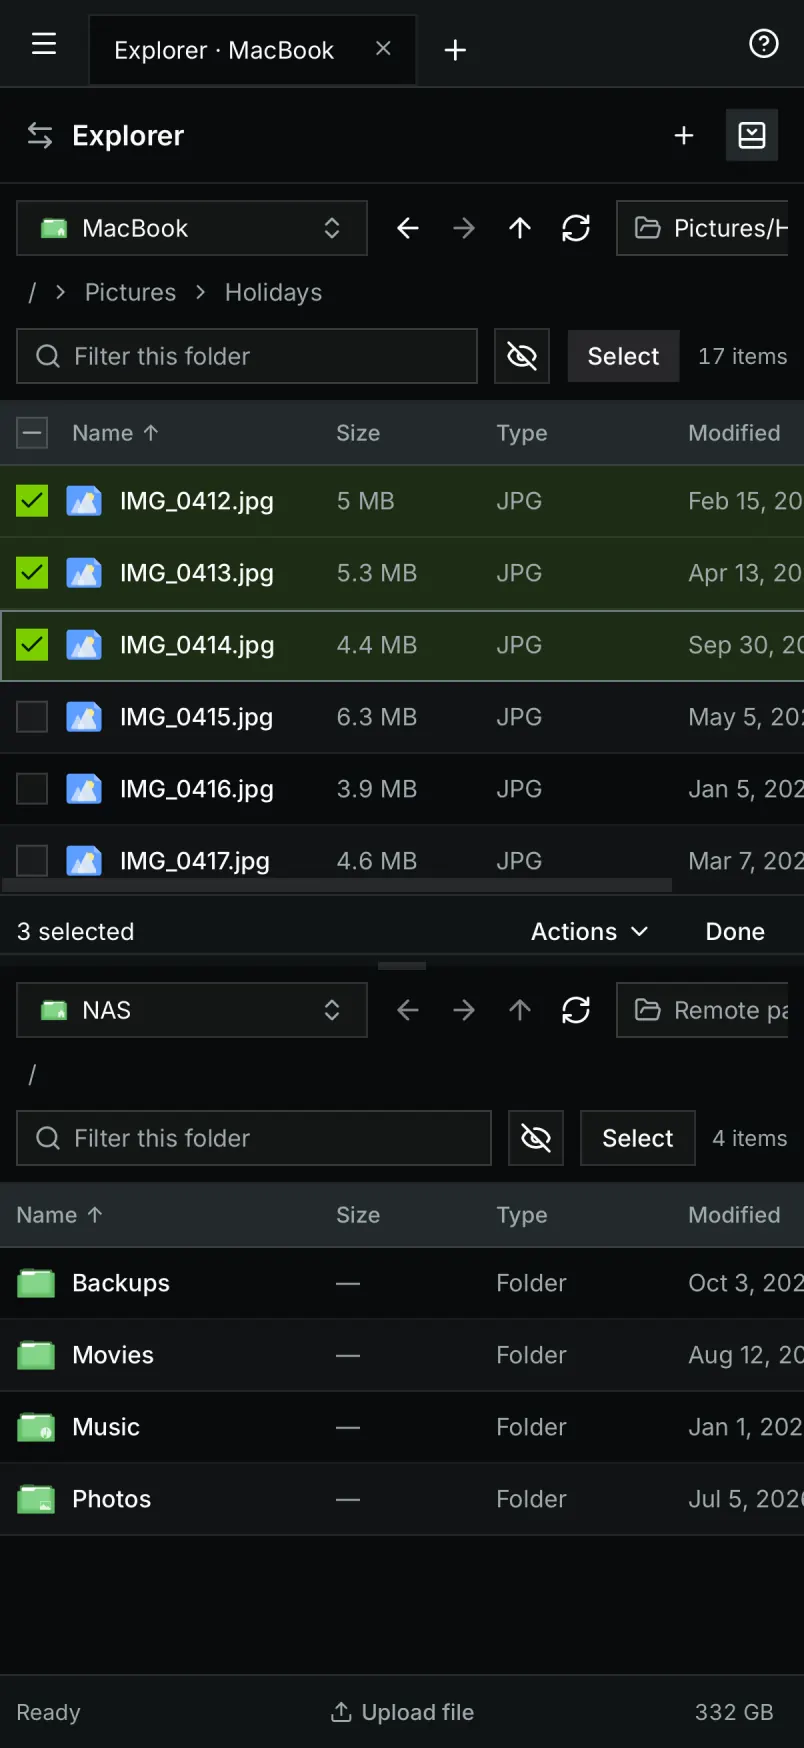804x1748 pixels.
Task: Open the Movies folder row
Action: pyautogui.click(x=402, y=1355)
